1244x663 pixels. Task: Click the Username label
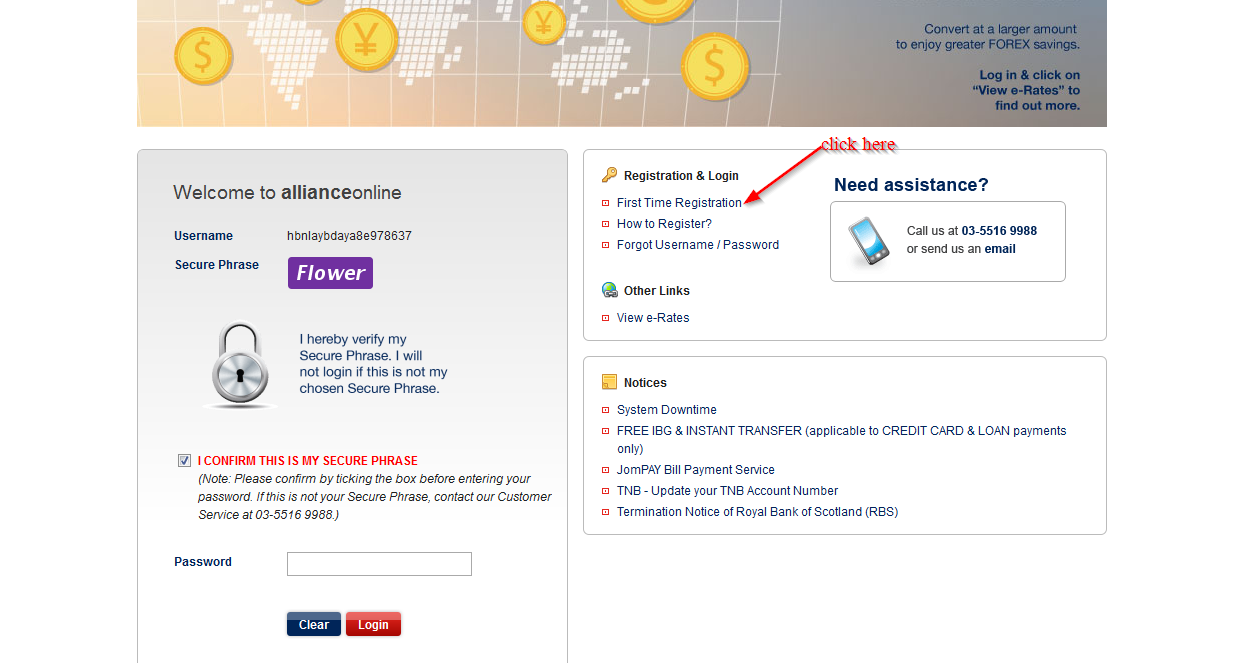[203, 236]
